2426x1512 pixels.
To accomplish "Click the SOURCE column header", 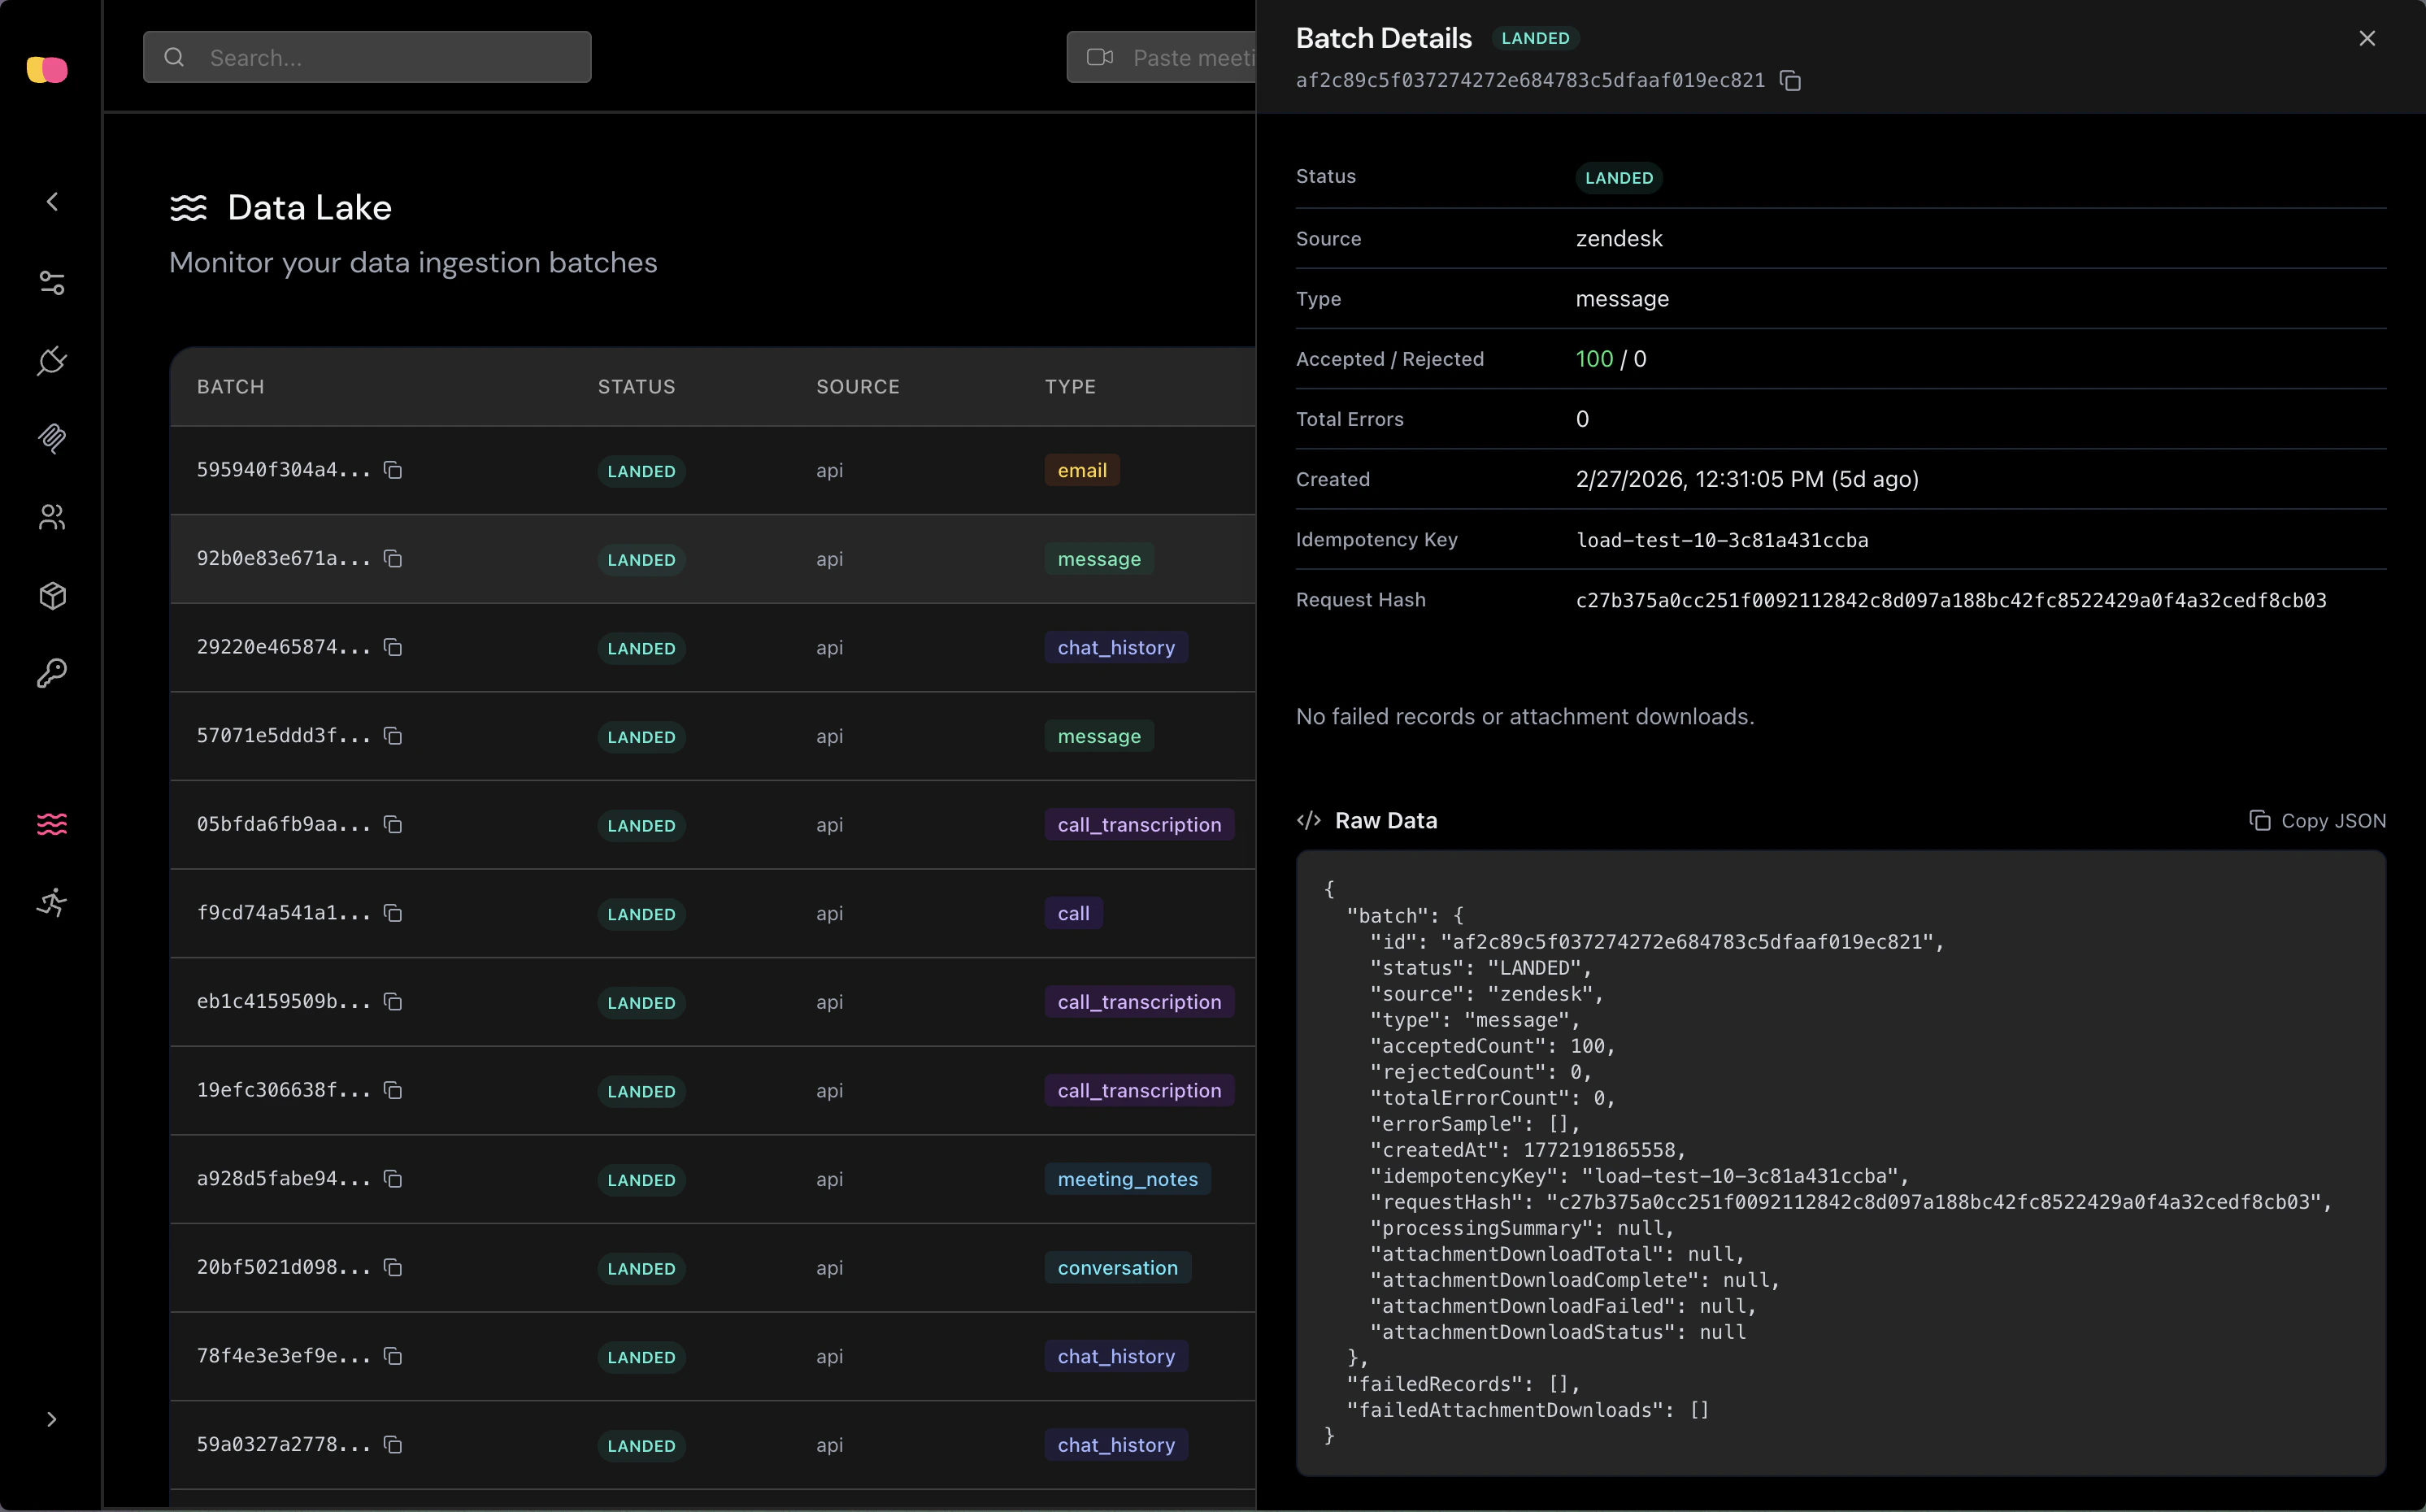I will tap(858, 387).
